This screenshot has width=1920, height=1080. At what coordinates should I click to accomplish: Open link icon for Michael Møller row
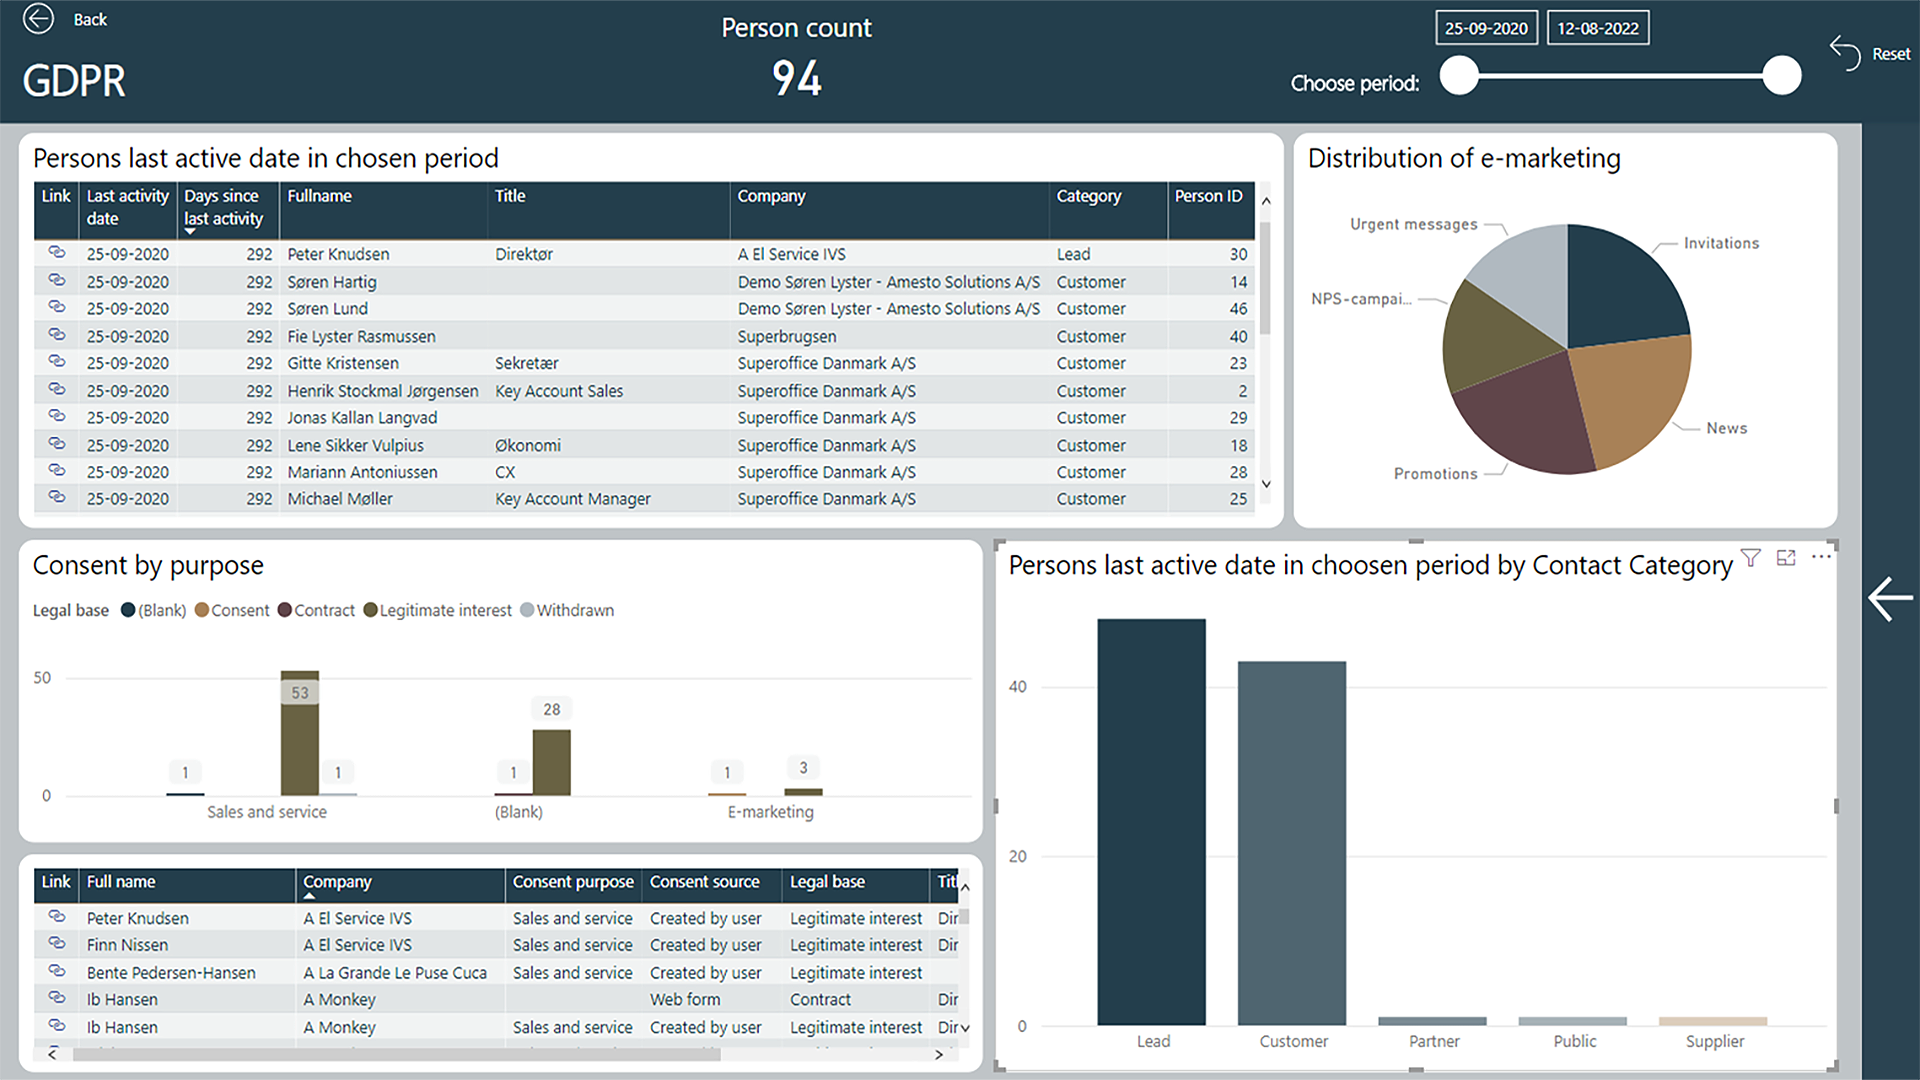[x=57, y=498]
